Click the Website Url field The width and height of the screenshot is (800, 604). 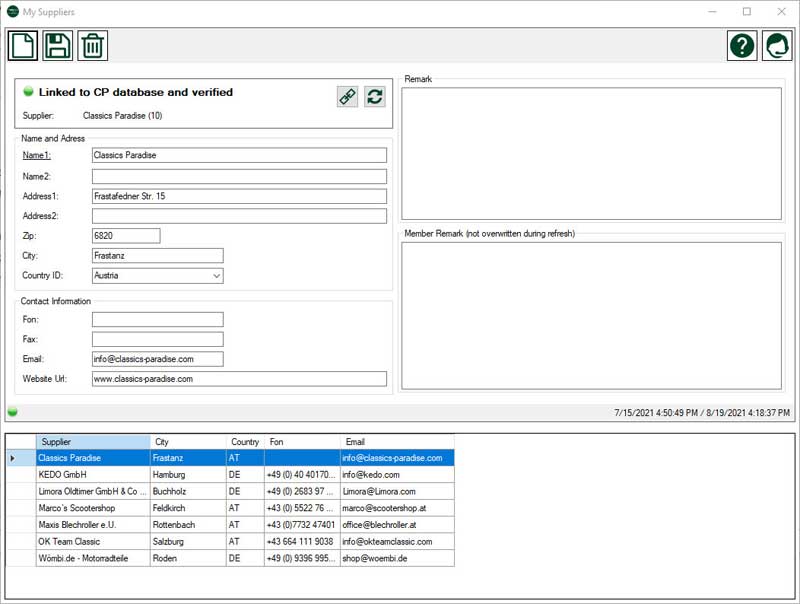[x=239, y=379]
